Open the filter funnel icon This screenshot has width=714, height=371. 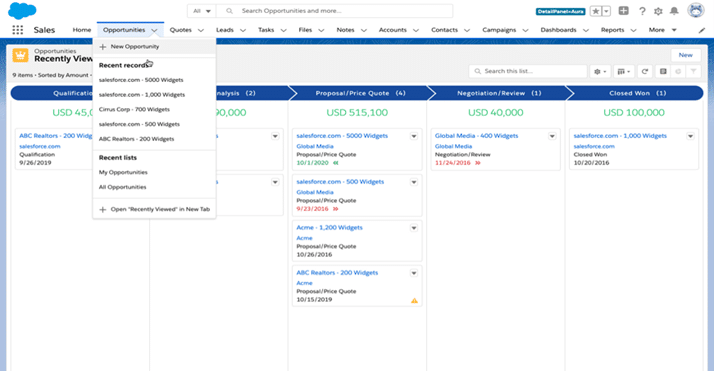click(693, 71)
